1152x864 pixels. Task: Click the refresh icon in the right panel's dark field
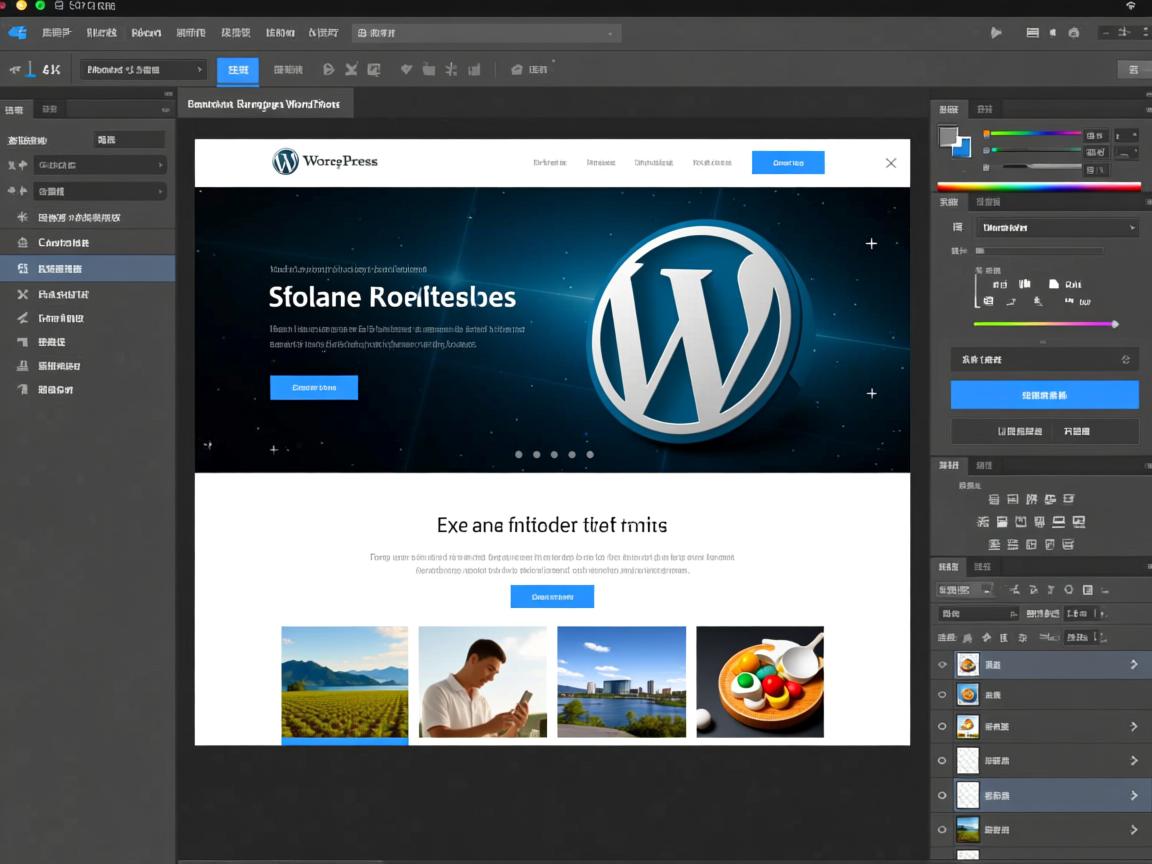click(1126, 359)
